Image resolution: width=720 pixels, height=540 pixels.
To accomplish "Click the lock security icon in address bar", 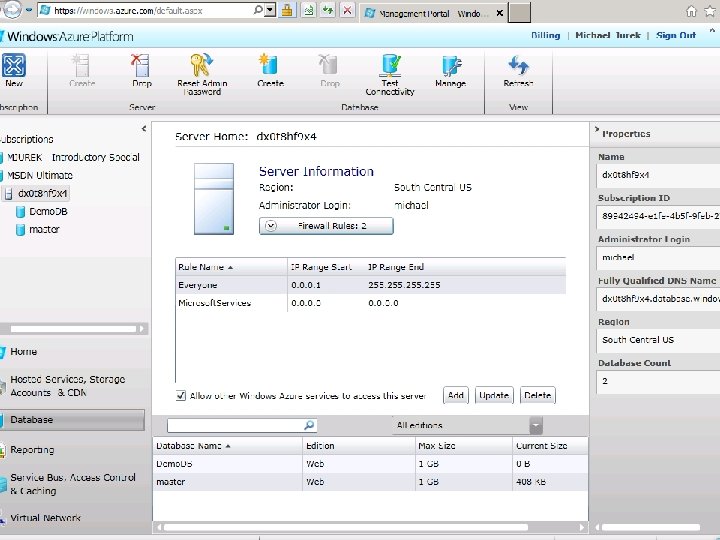I will (x=287, y=10).
